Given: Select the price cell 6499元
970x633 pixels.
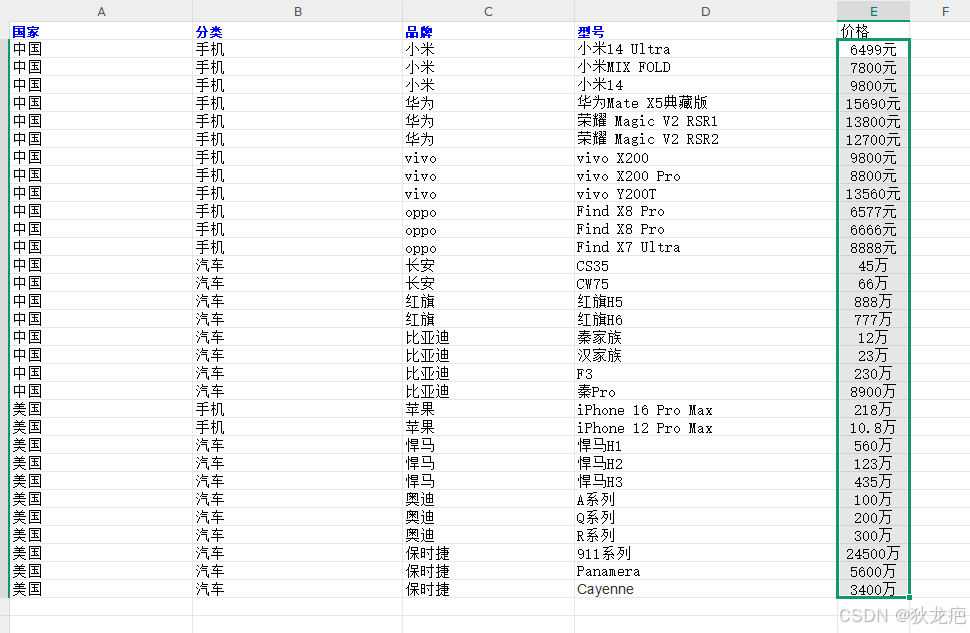Looking at the screenshot, I should coord(873,49).
